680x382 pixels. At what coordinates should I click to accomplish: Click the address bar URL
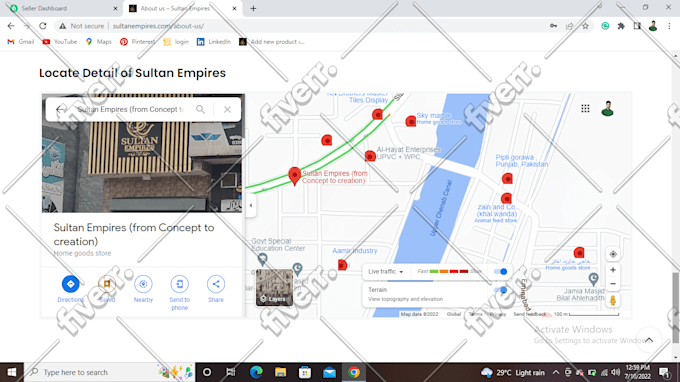tap(158, 26)
